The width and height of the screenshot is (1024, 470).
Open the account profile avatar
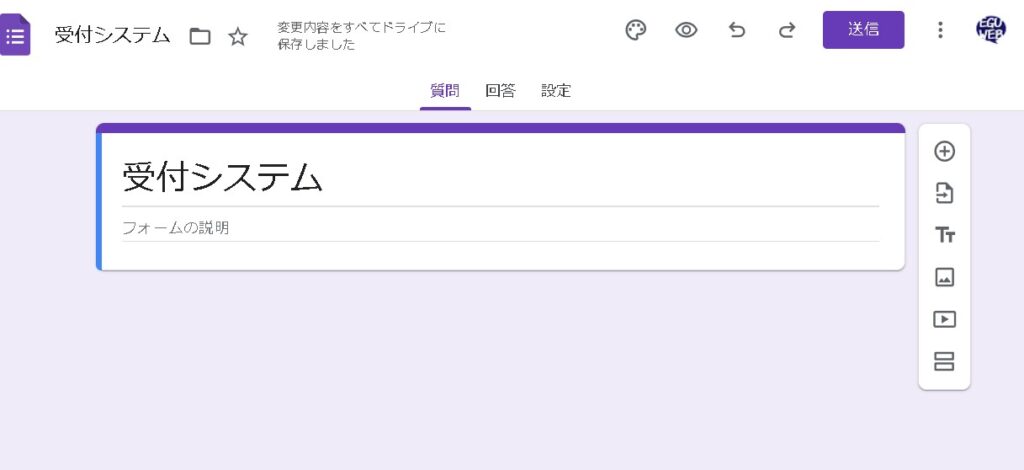coord(990,30)
